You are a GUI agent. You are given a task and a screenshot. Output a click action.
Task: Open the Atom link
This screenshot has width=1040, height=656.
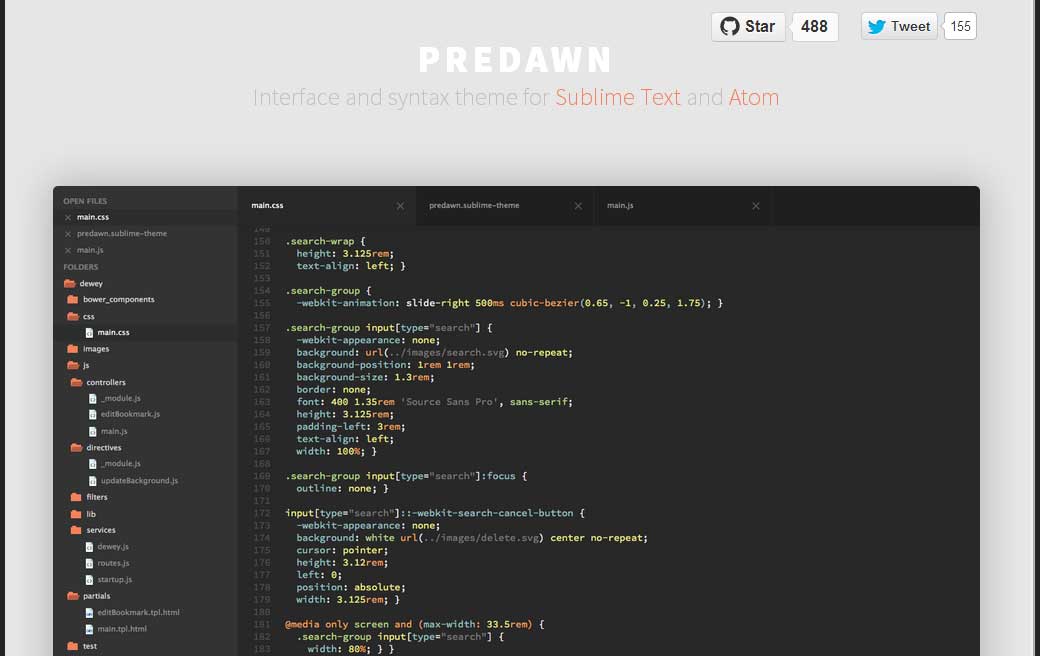[x=754, y=97]
